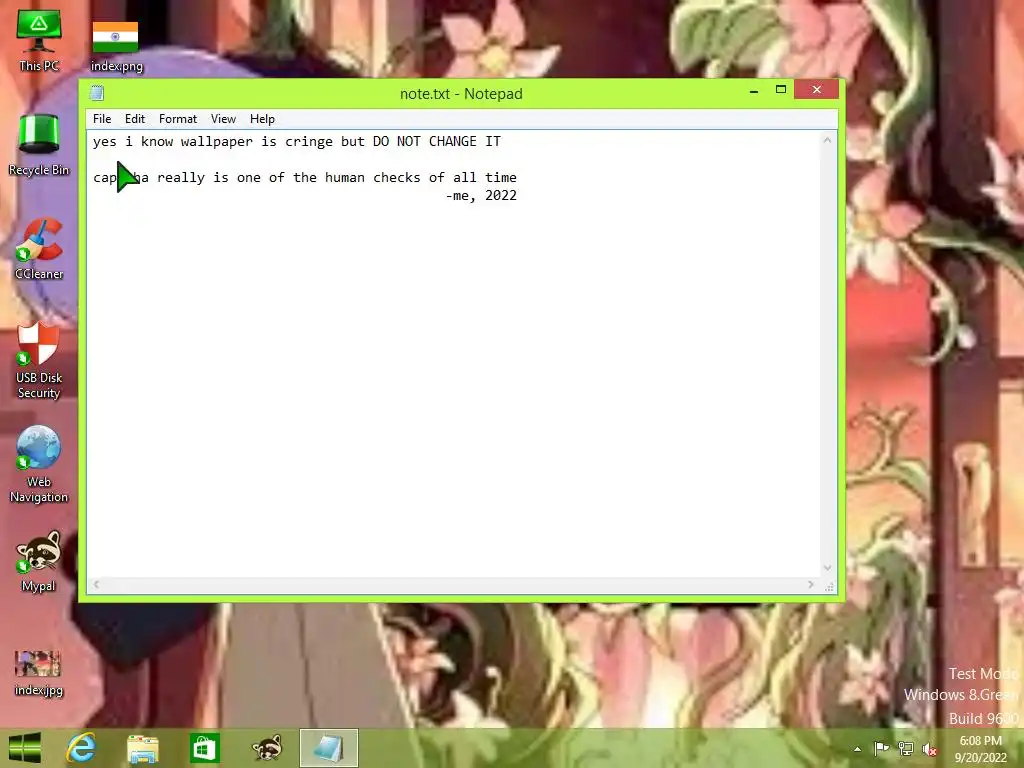Open the Edit menu in Notepad
Viewport: 1024px width, 768px height.
[x=135, y=119]
